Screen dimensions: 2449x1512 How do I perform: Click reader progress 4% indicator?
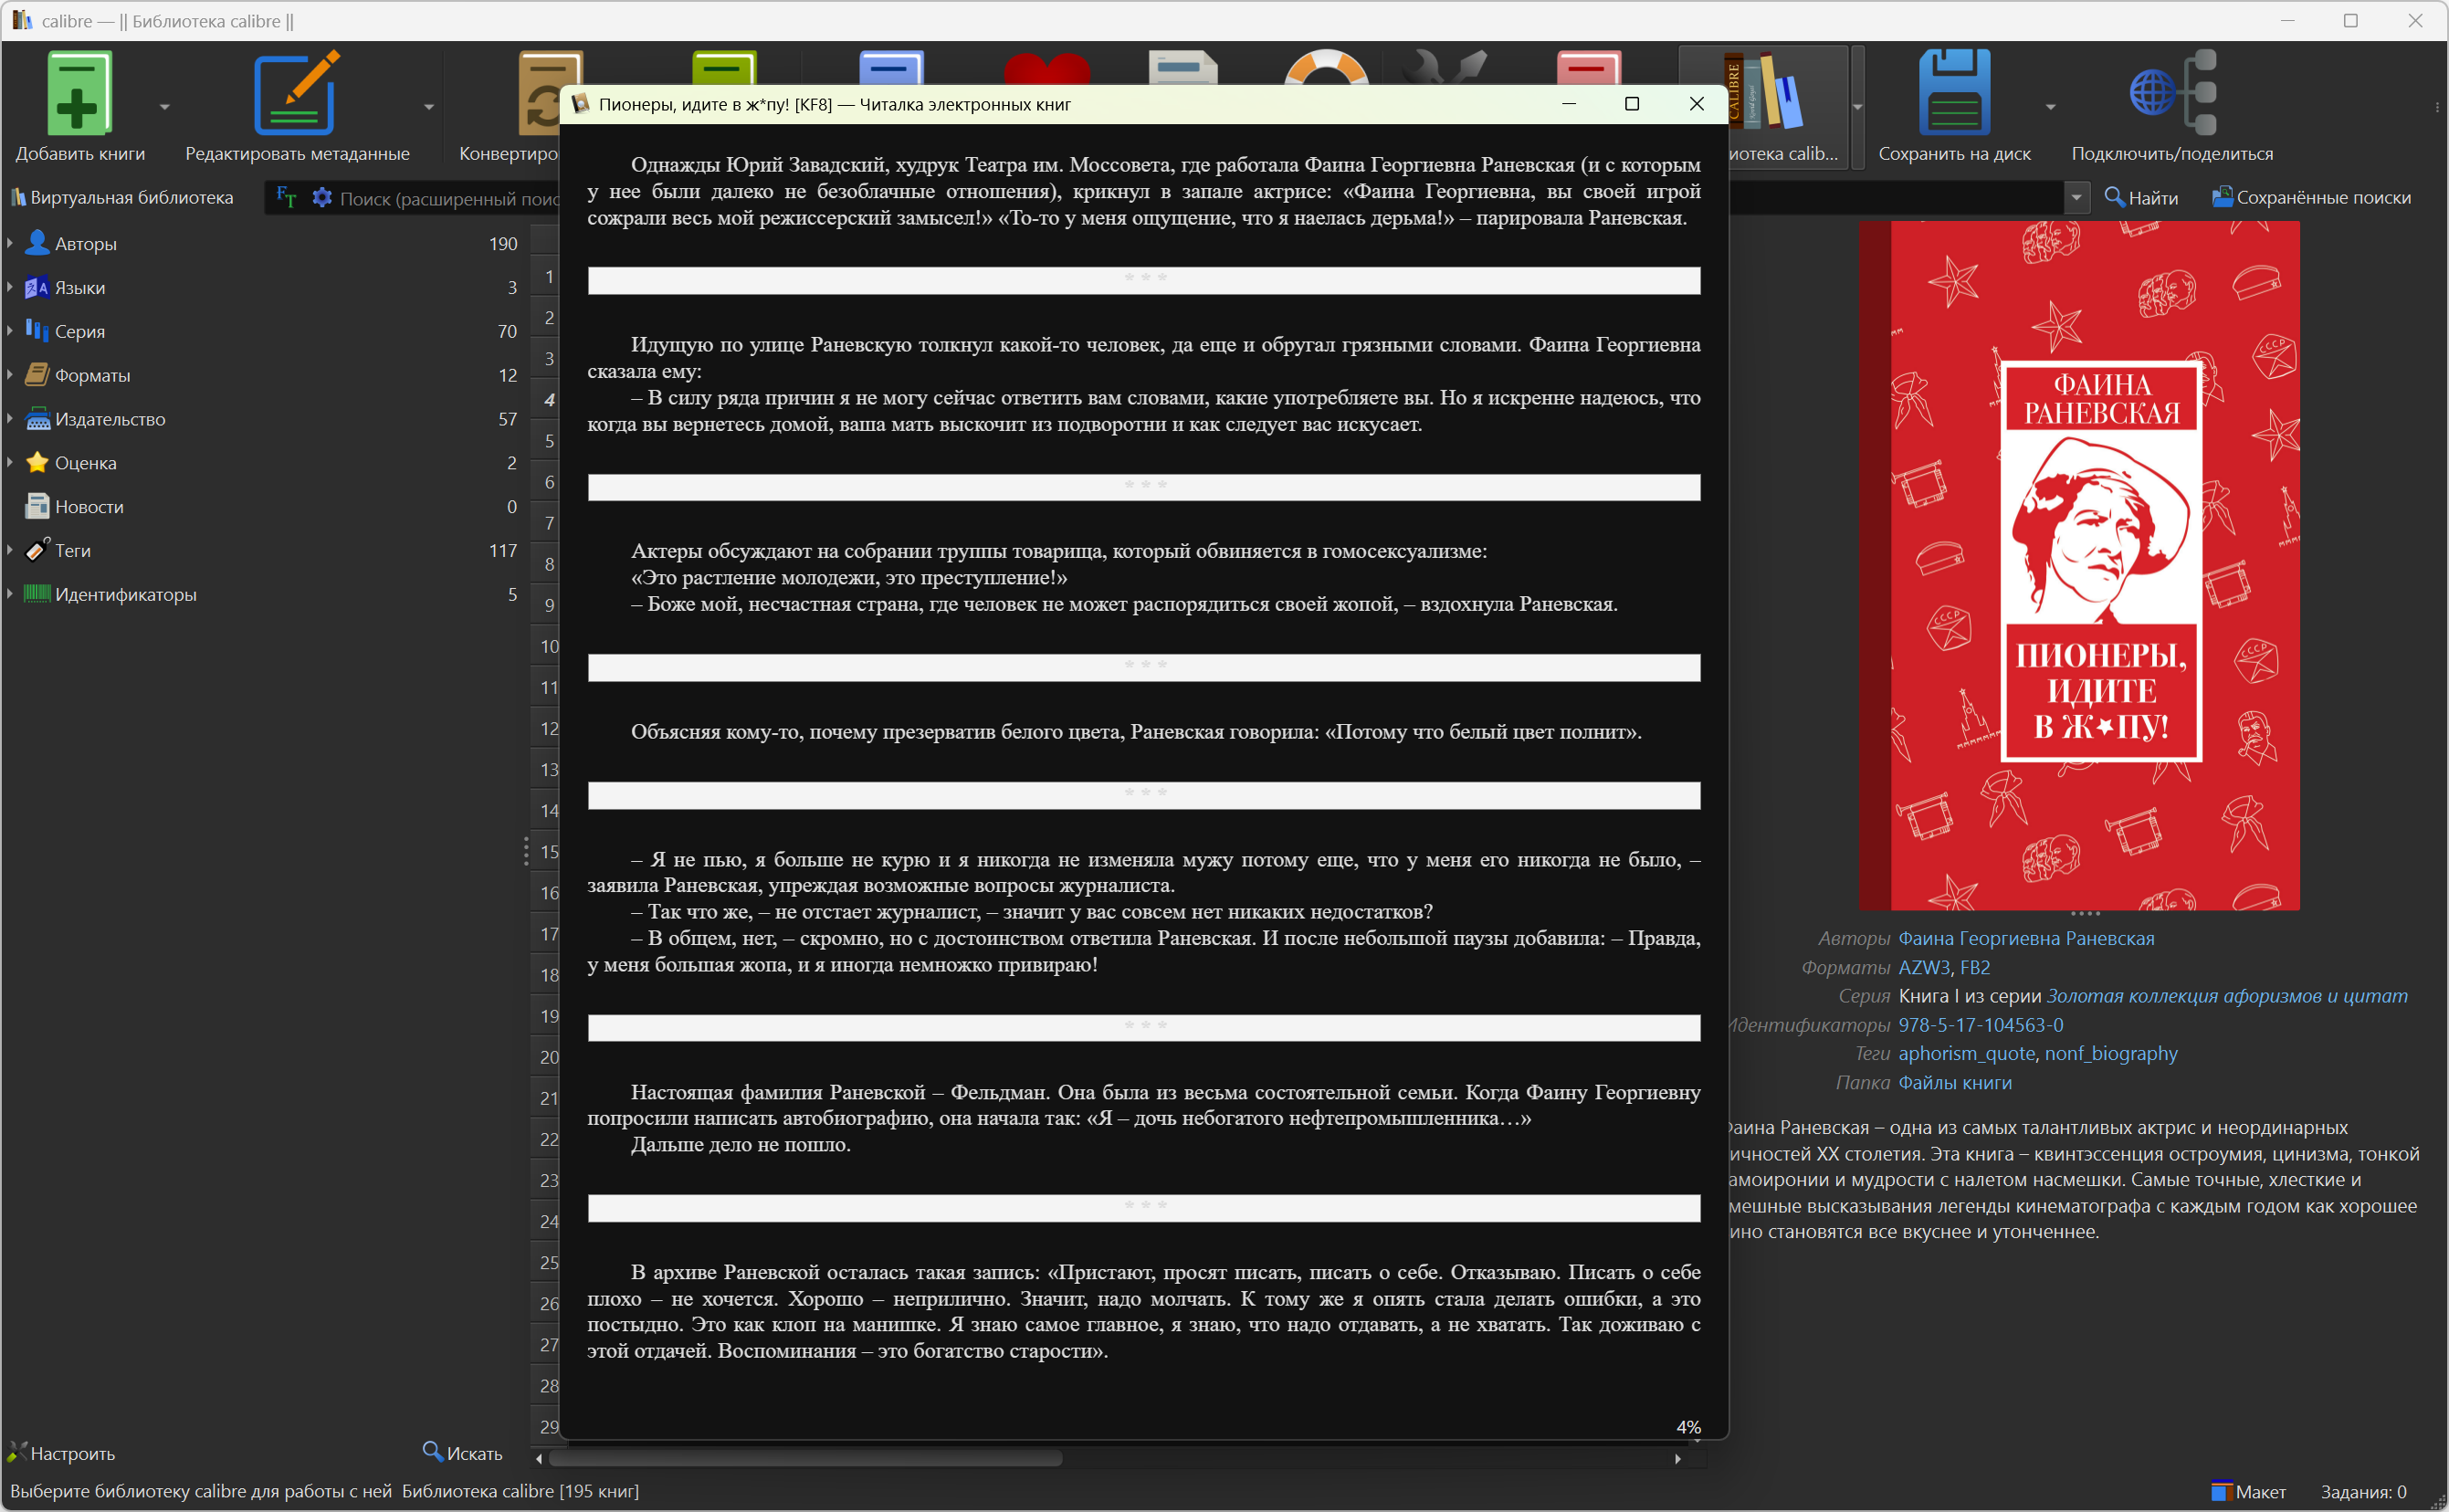click(x=1688, y=1427)
